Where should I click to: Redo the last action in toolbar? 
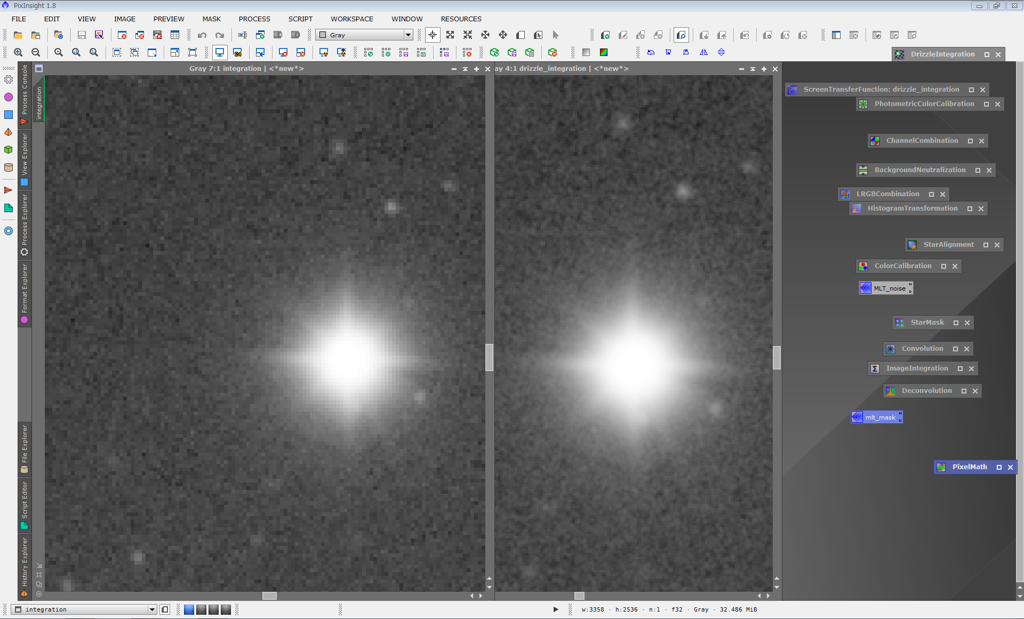tap(220, 35)
